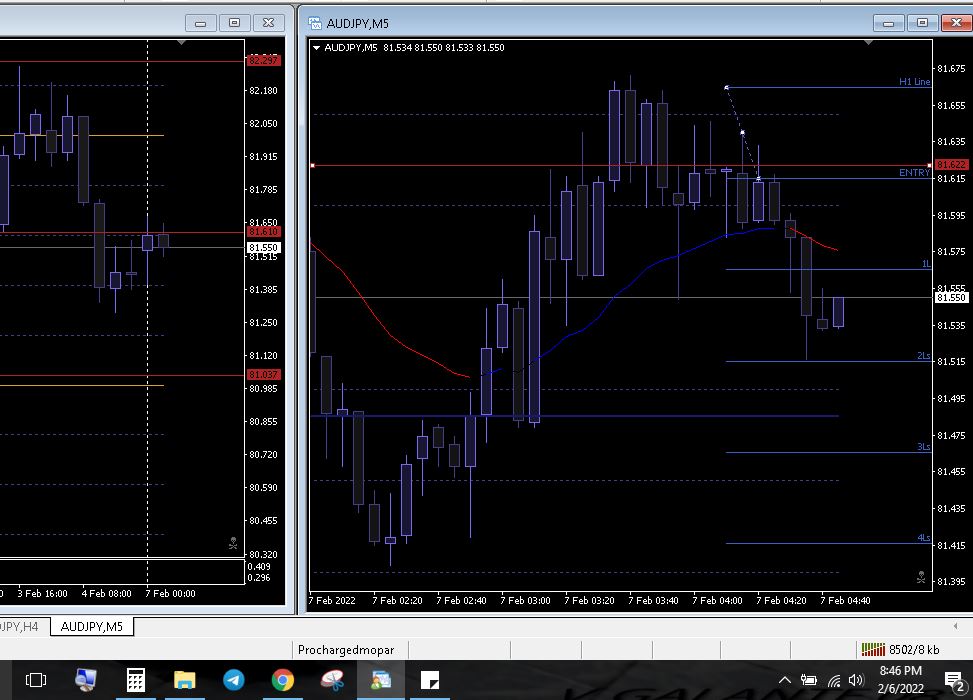The height and width of the screenshot is (700, 973).
Task: Click the AUDJPY,M5 chart window icon
Action: pyautogui.click(x=316, y=23)
